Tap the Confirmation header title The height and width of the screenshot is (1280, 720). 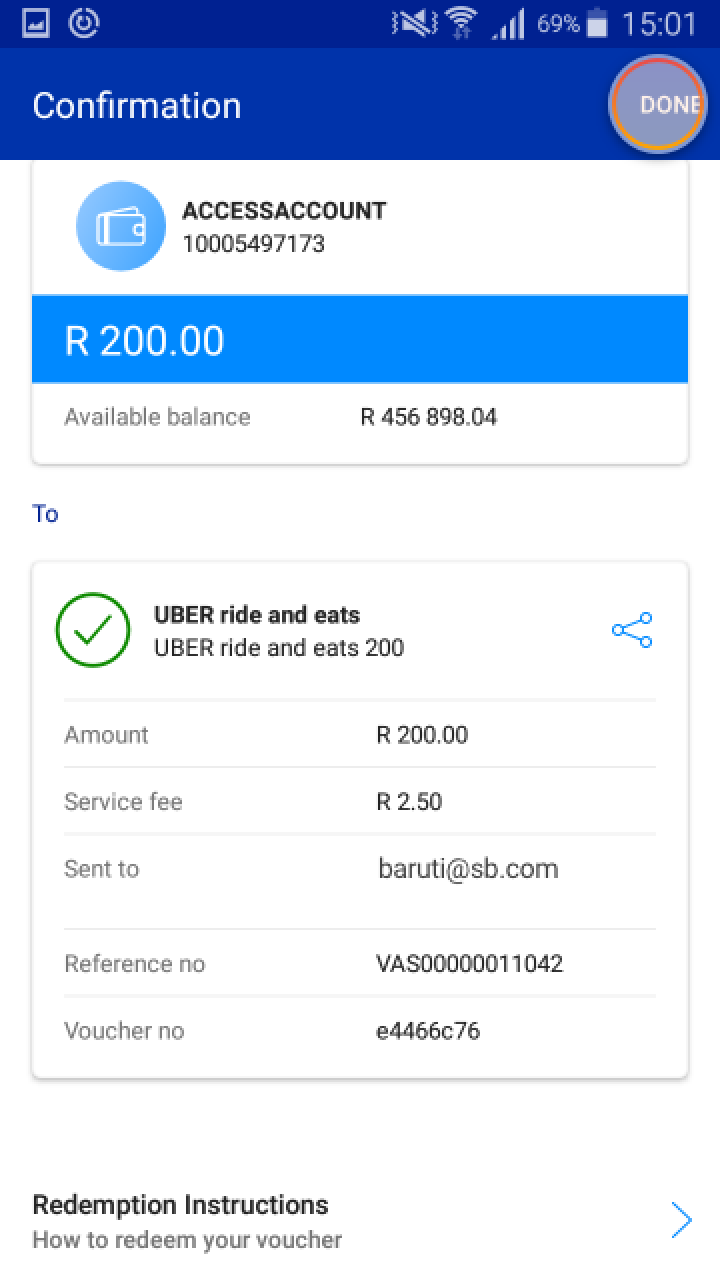137,105
